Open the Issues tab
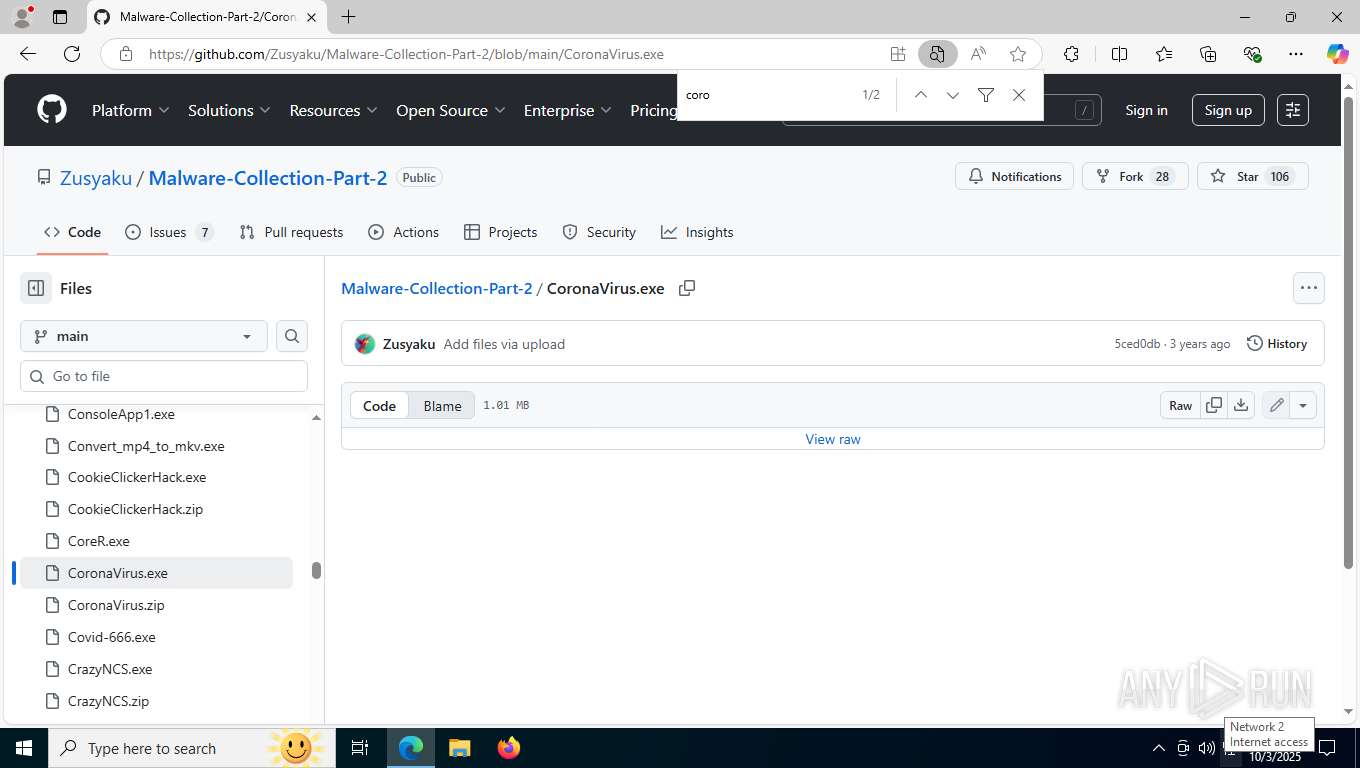 point(168,232)
